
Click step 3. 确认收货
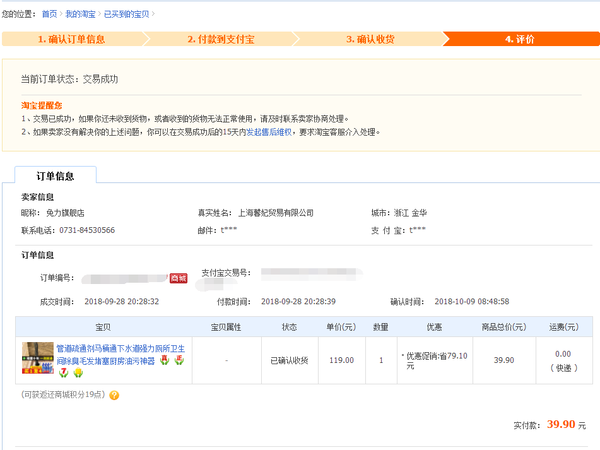click(370, 39)
